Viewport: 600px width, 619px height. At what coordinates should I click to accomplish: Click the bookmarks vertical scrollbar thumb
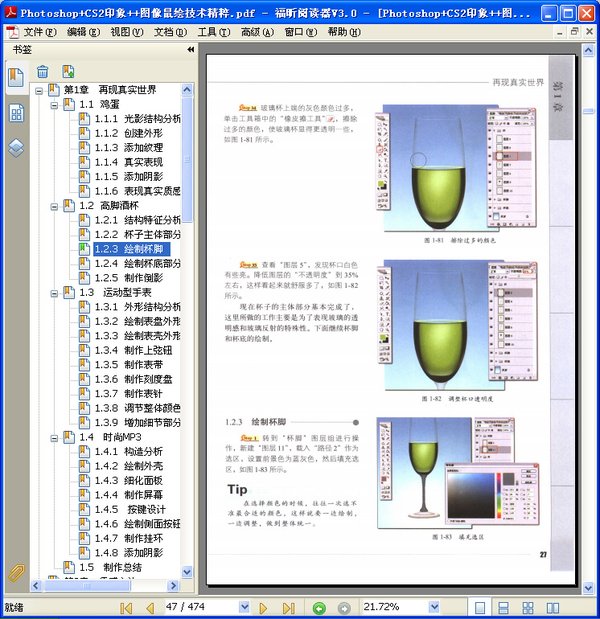(187, 160)
